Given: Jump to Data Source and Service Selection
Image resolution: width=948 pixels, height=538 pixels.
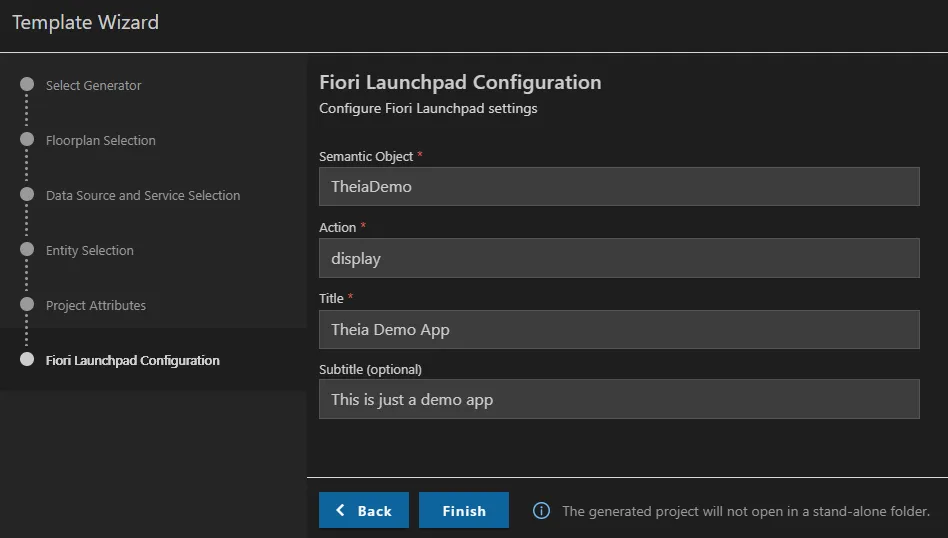Looking at the screenshot, I should 143,196.
